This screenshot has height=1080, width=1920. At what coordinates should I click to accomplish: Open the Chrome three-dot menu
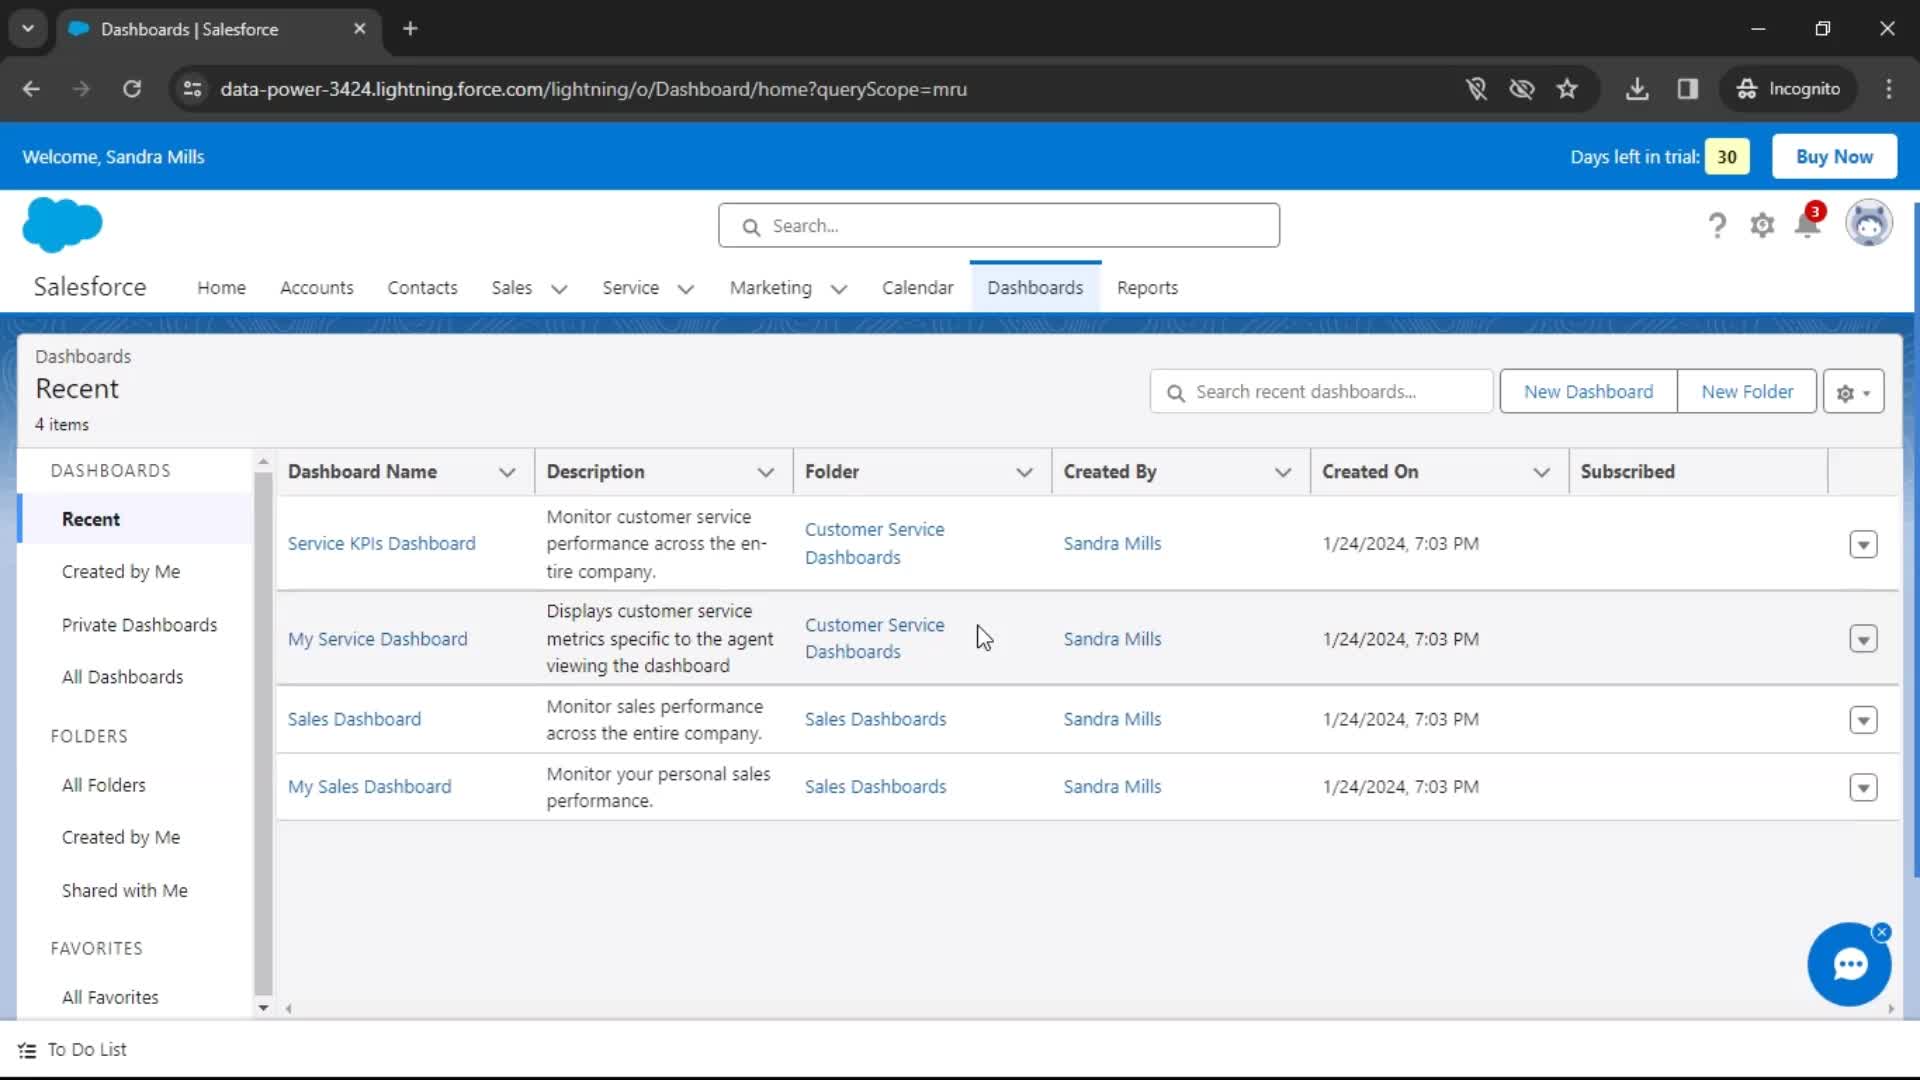tap(1889, 89)
